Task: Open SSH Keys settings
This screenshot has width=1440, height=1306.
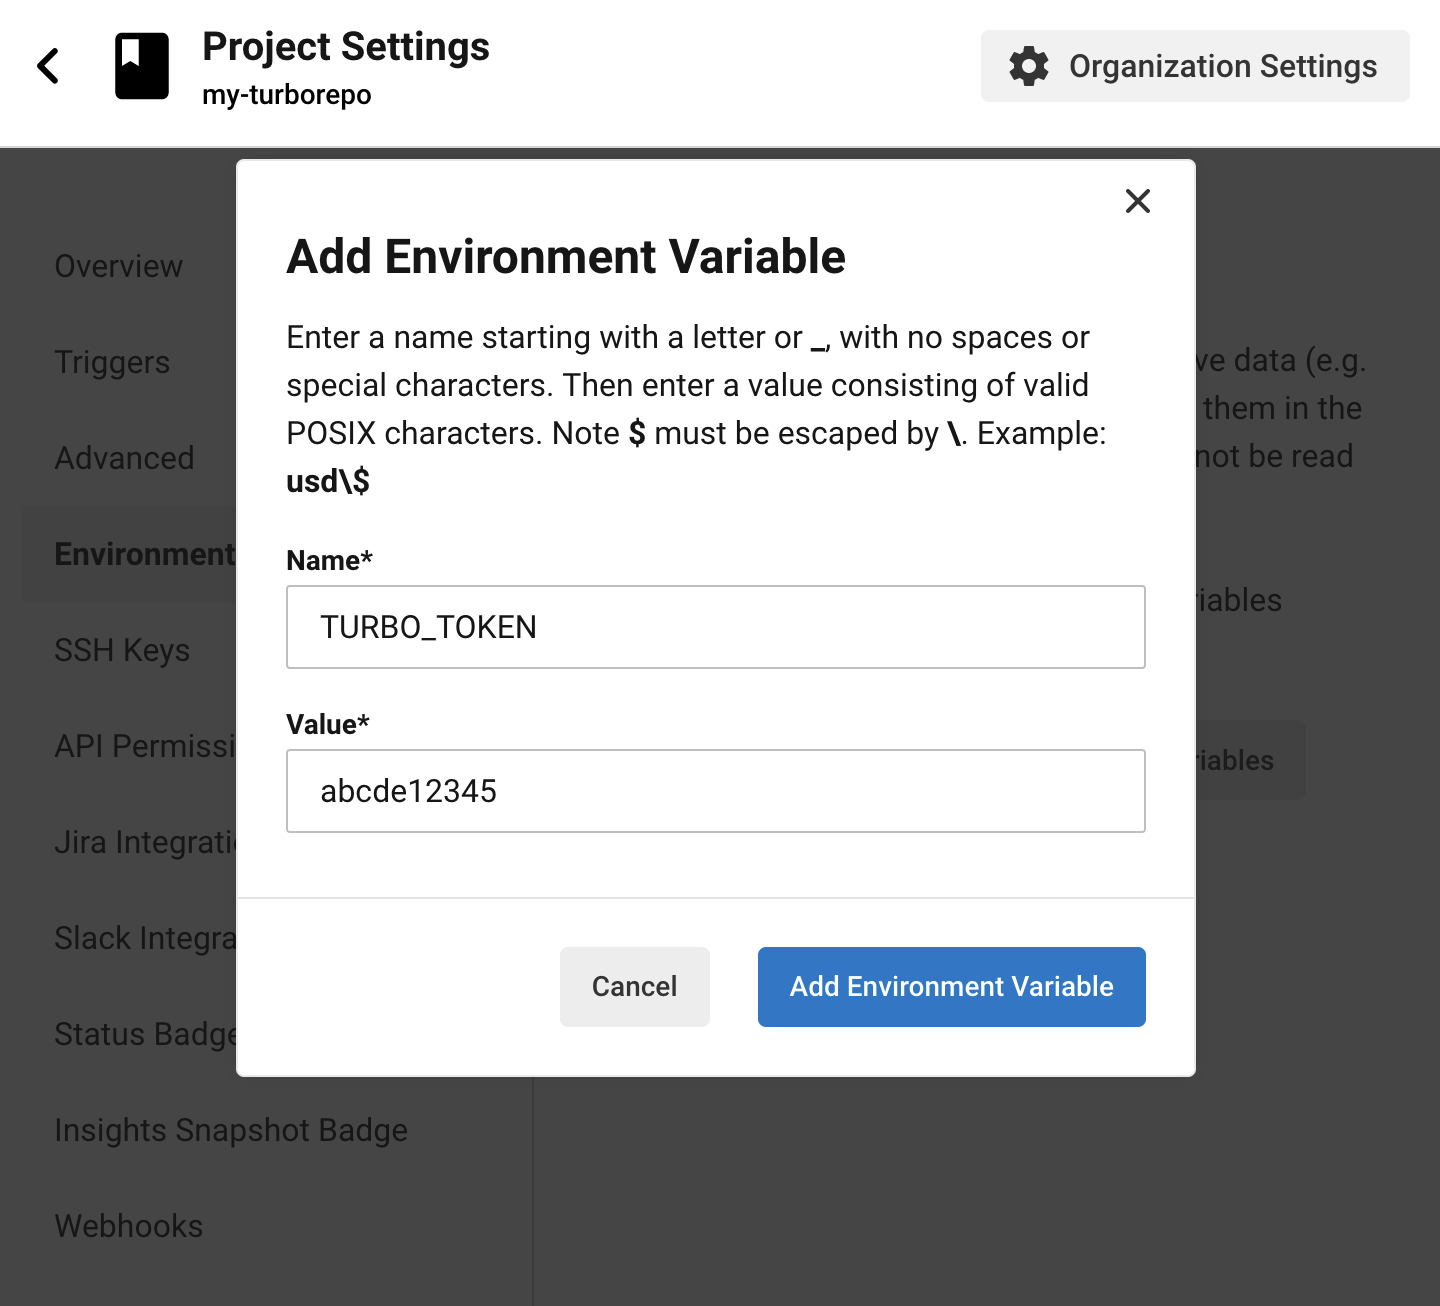Action: (122, 650)
